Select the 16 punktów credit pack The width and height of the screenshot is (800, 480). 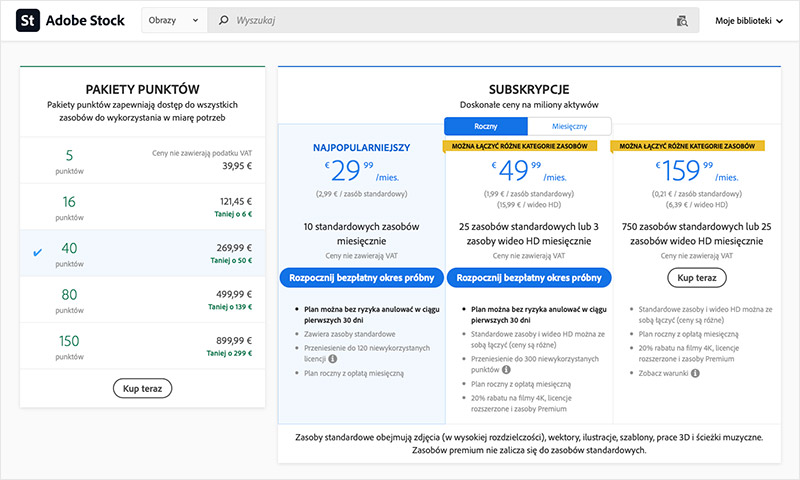tap(142, 207)
